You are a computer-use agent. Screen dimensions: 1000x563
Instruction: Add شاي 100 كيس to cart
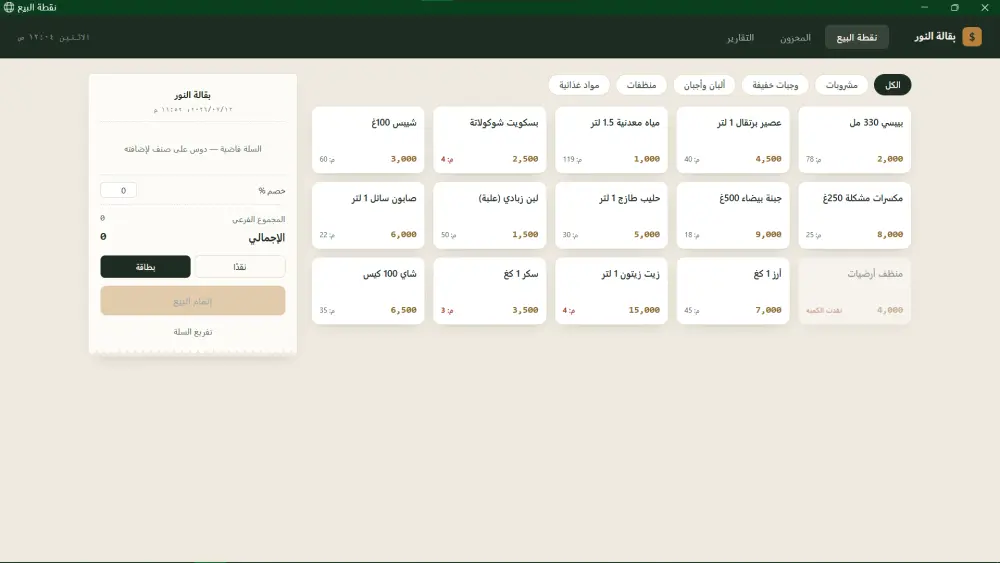coord(368,291)
